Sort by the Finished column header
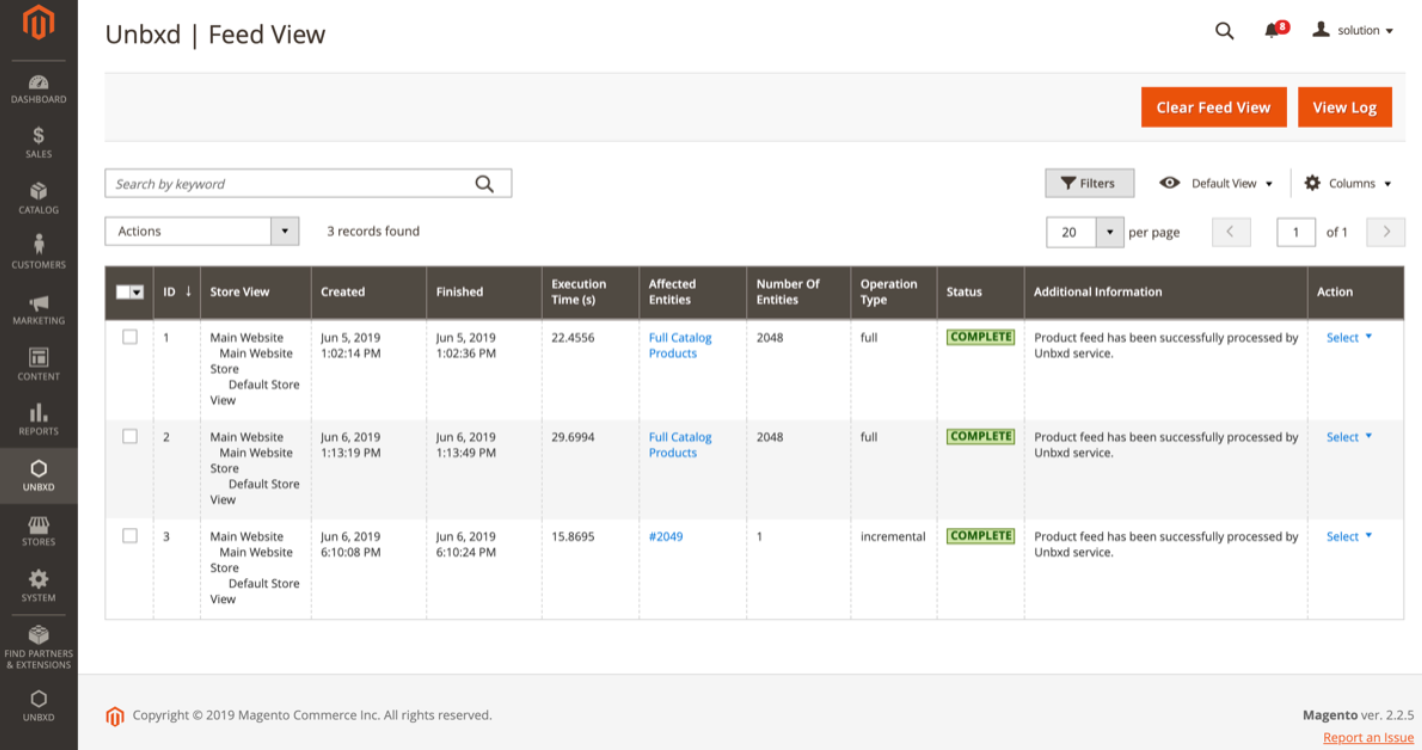The image size is (1422, 750). (x=484, y=292)
